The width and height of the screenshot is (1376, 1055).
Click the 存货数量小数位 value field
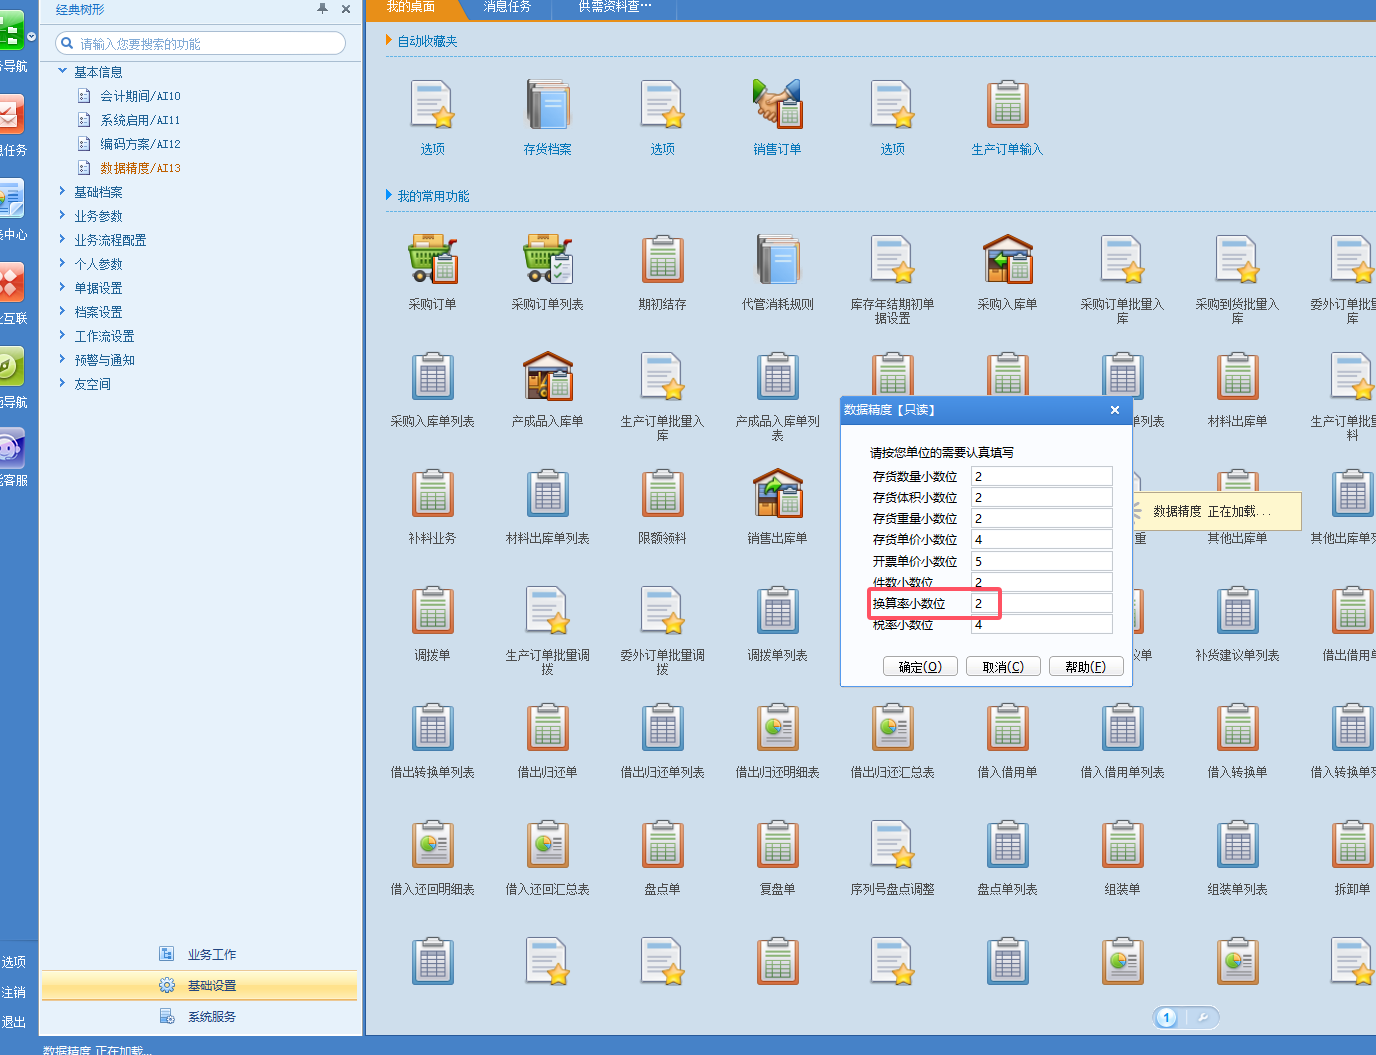[1042, 476]
